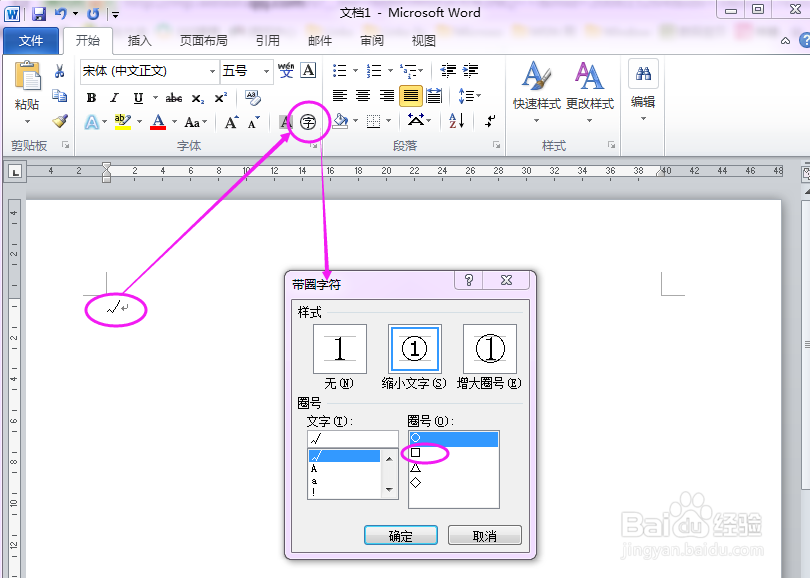Open the font size dropdown

pyautogui.click(x=266, y=71)
